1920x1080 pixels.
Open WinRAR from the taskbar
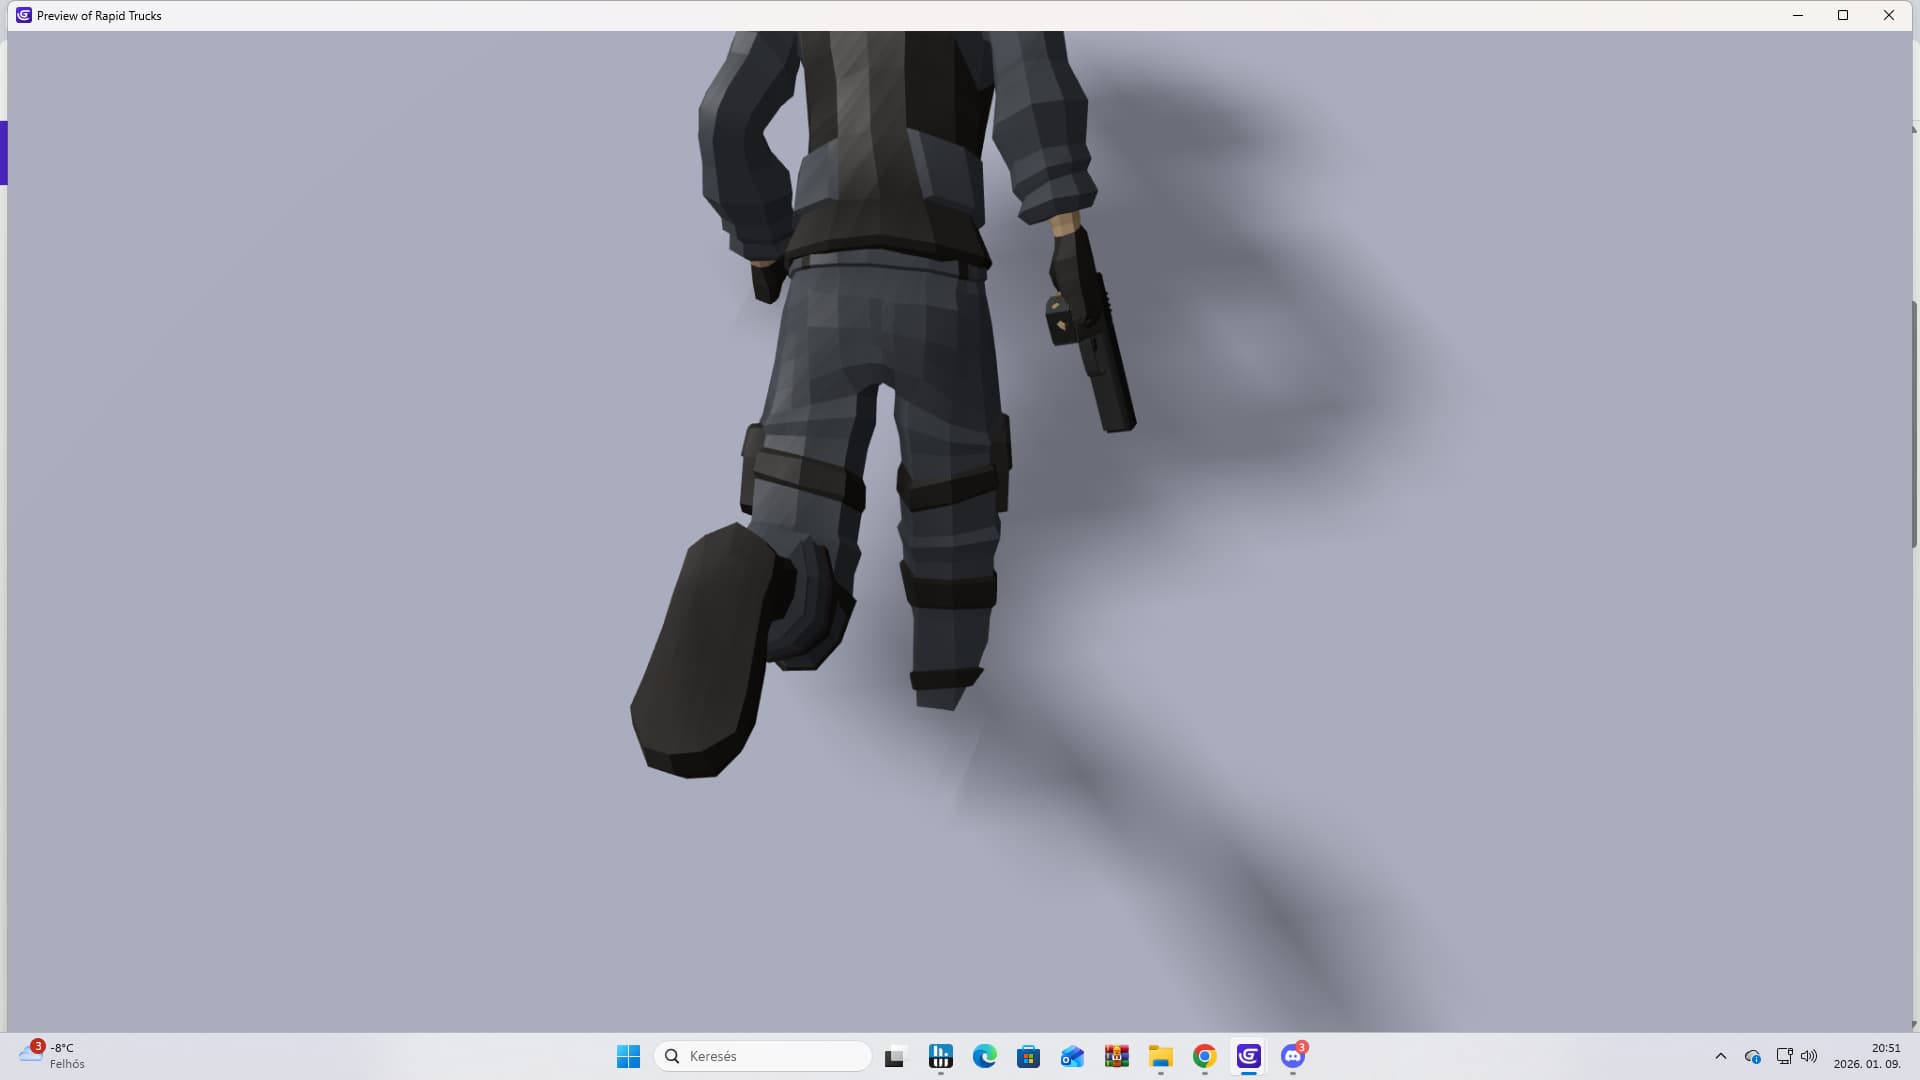click(1116, 1056)
